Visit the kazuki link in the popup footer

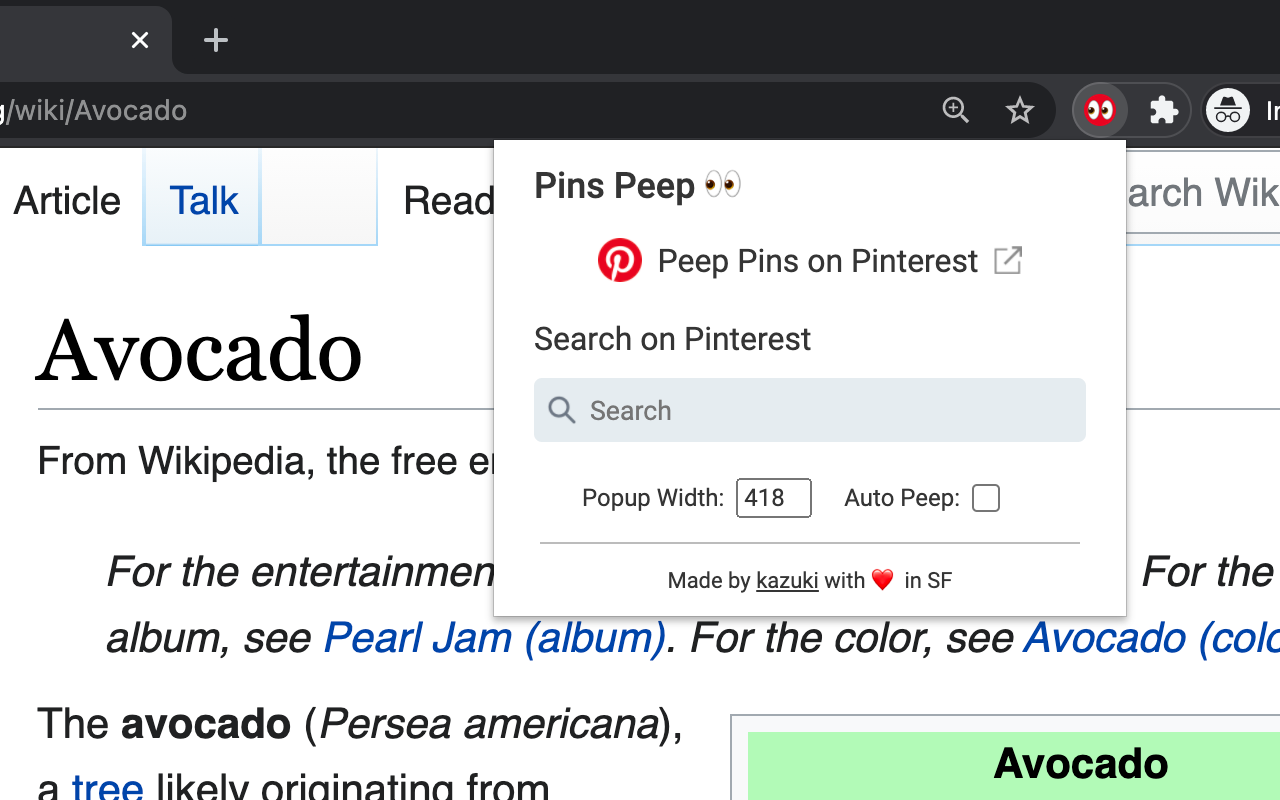tap(787, 580)
